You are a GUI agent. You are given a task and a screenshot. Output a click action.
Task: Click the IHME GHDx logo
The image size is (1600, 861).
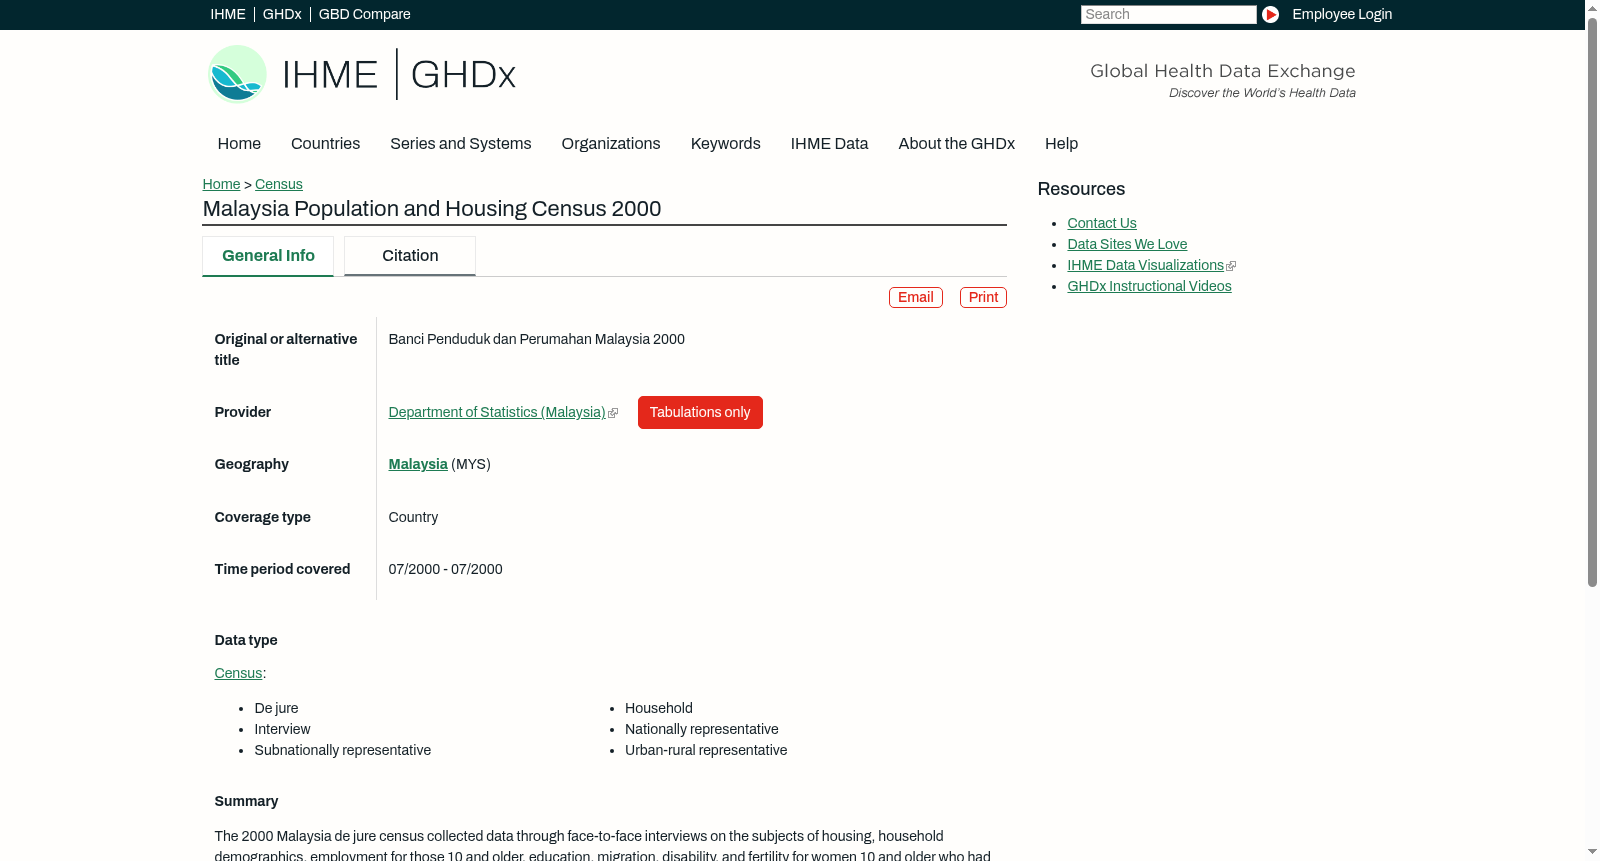coord(362,74)
